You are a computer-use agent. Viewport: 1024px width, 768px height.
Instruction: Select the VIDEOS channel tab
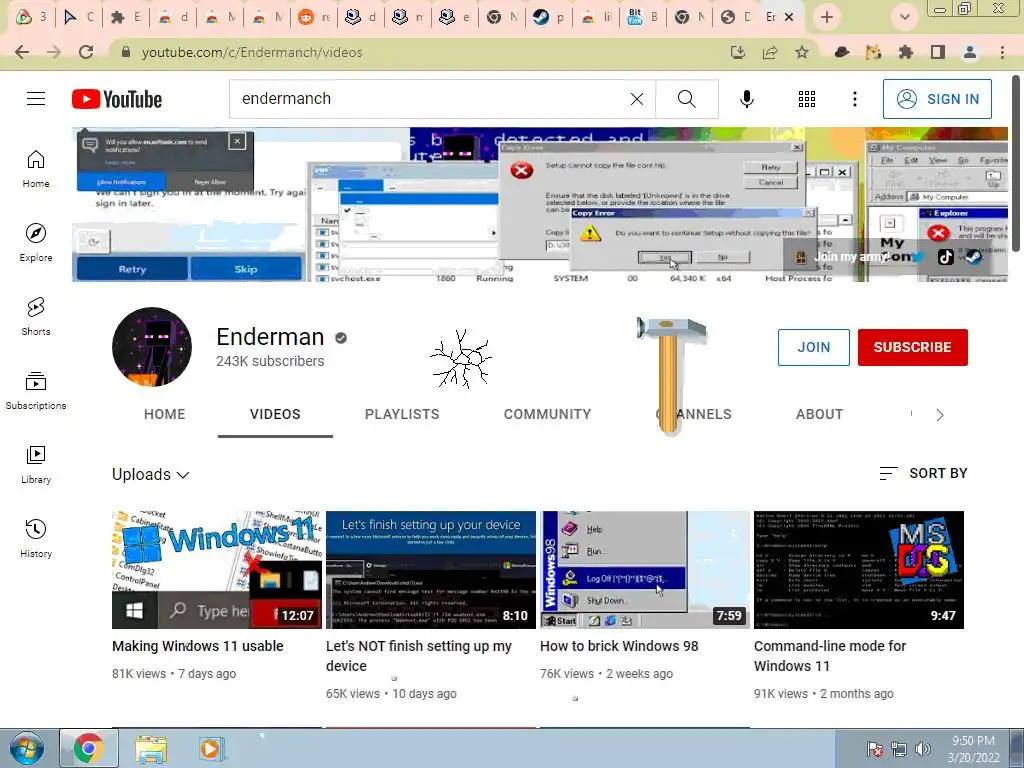(275, 414)
